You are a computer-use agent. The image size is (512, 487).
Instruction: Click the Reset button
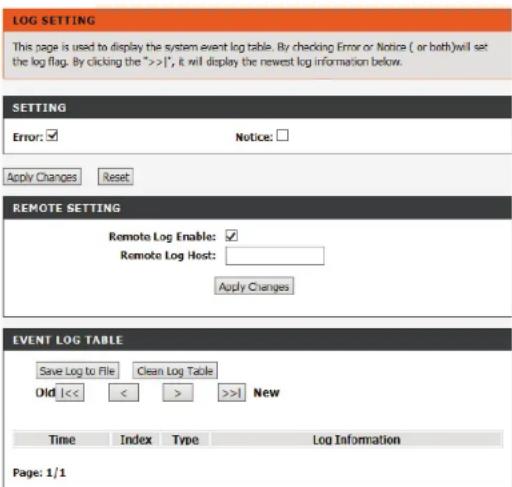coord(116,177)
